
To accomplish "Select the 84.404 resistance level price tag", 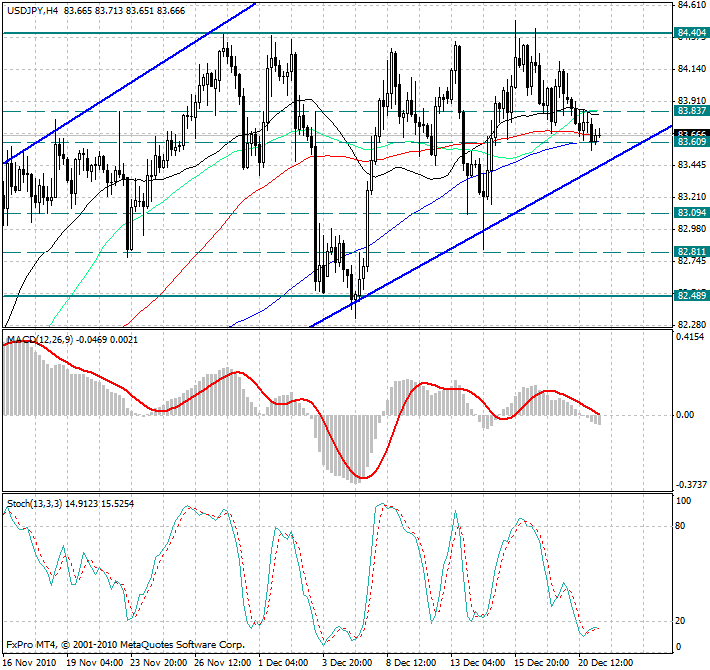I will click(691, 33).
